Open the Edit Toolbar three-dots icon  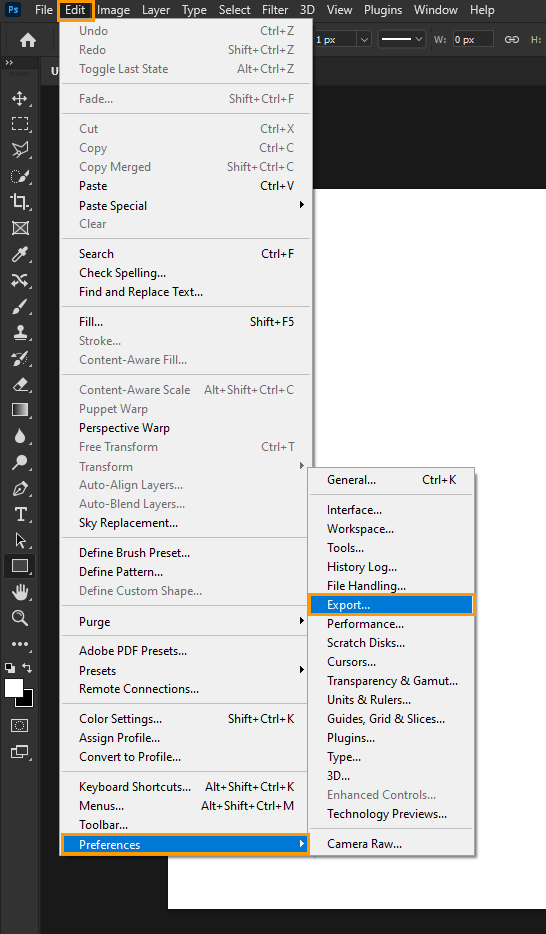tap(20, 644)
